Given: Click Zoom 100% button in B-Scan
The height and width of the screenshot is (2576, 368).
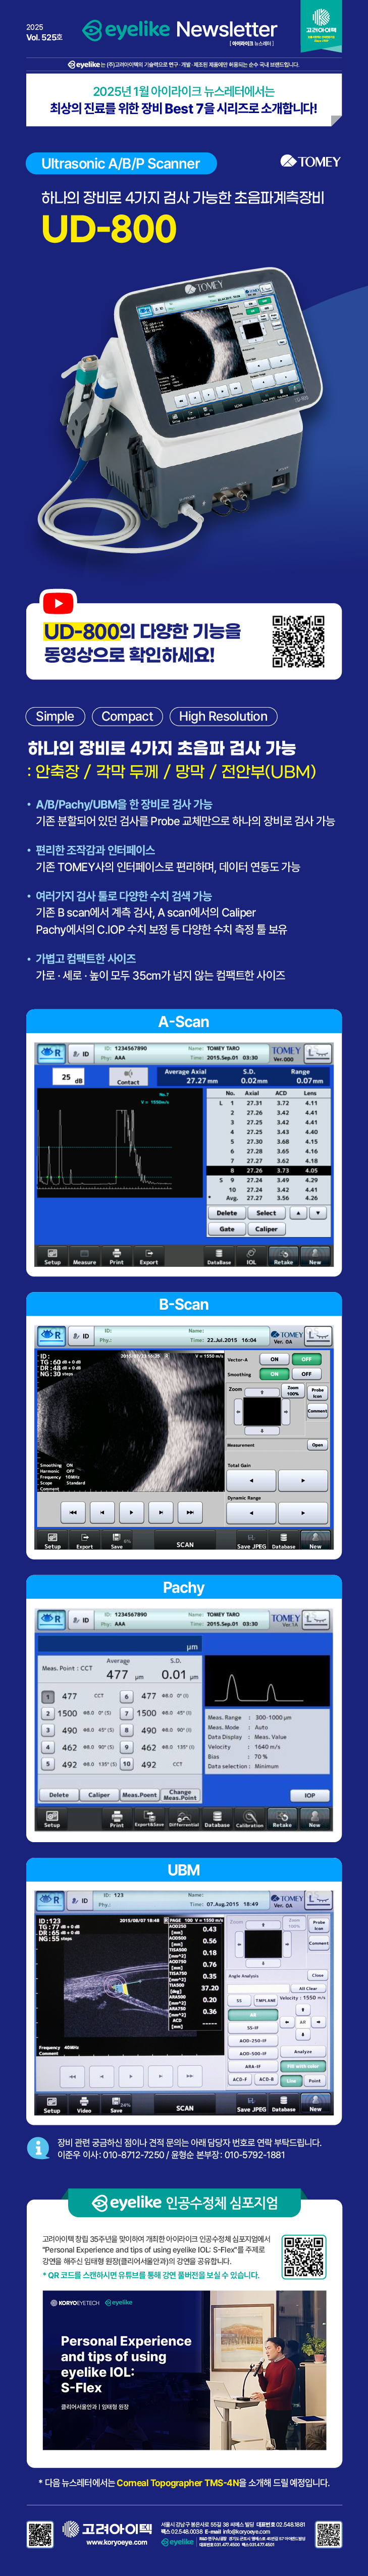Looking at the screenshot, I should click(x=293, y=1391).
